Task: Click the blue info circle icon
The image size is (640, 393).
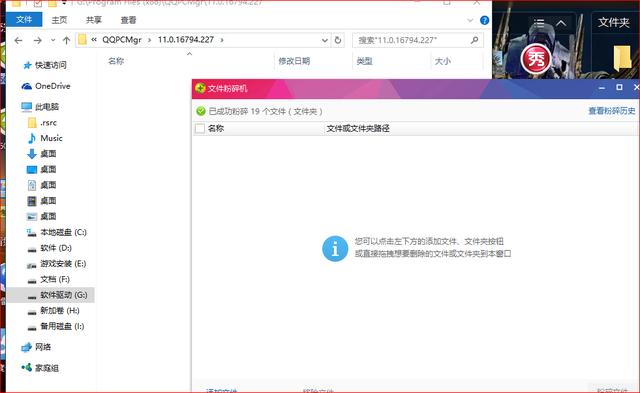Action: [x=335, y=248]
